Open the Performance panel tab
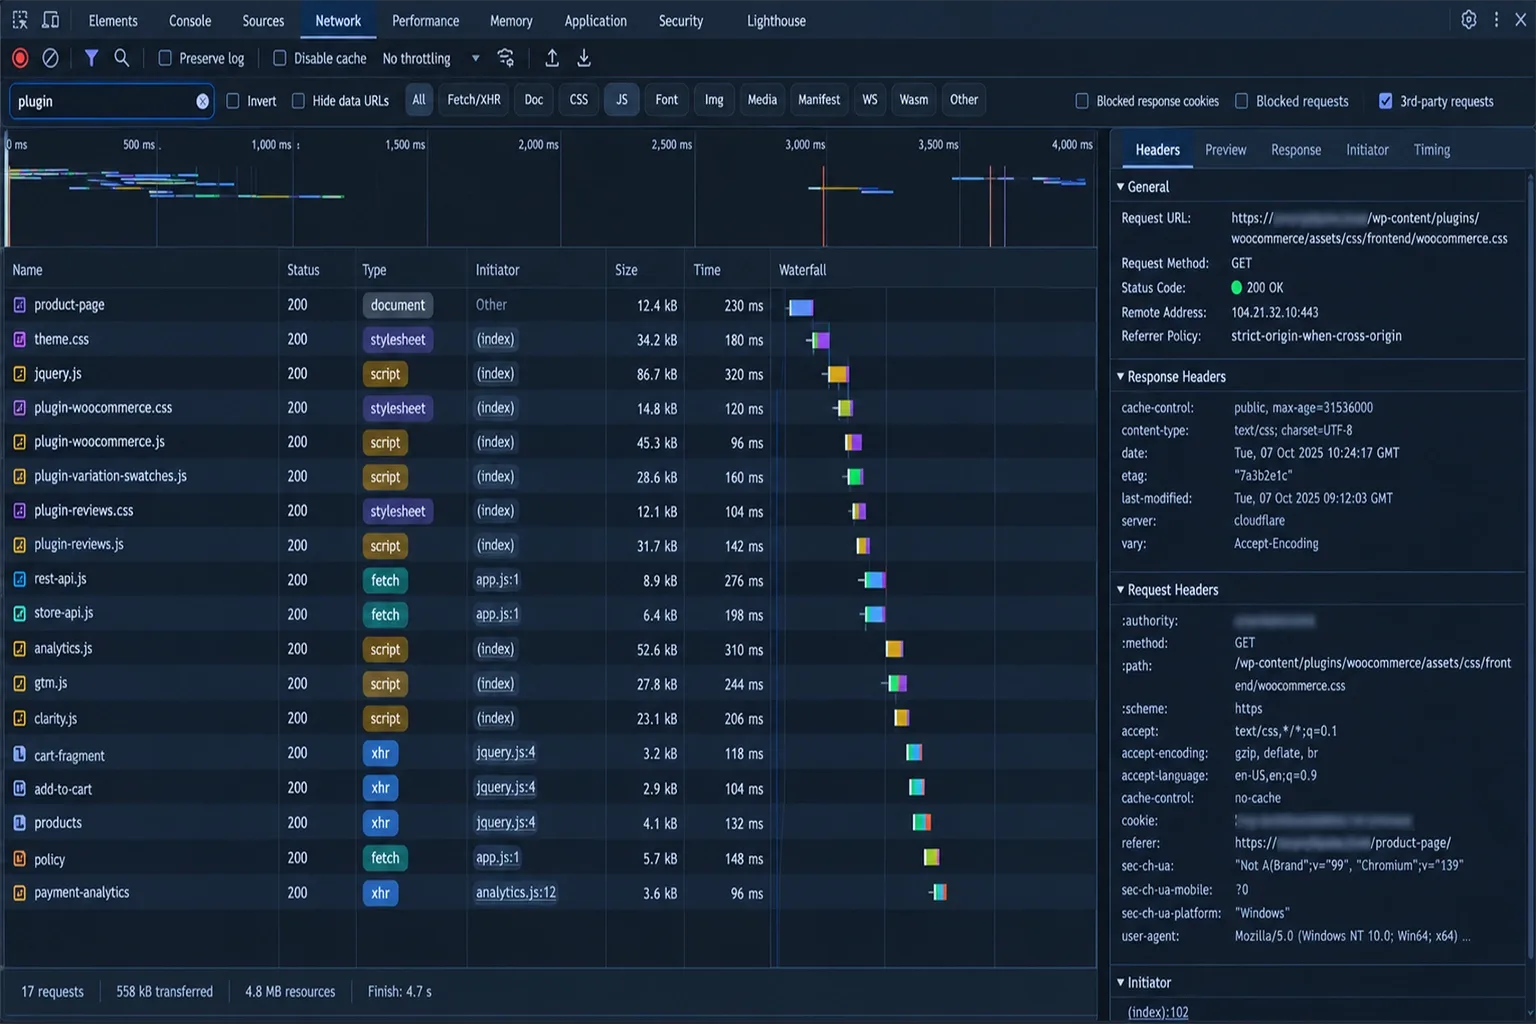 [426, 20]
